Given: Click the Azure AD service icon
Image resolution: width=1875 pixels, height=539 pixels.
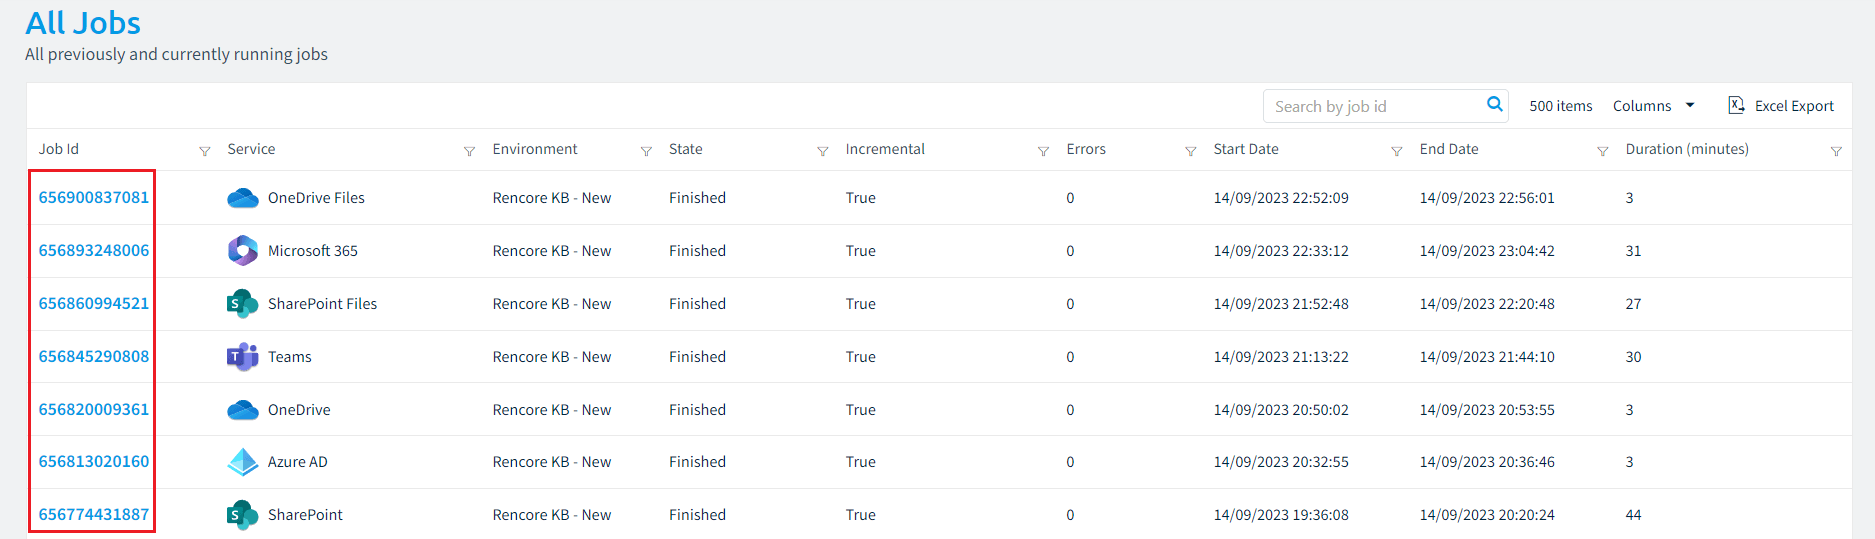Looking at the screenshot, I should point(243,462).
